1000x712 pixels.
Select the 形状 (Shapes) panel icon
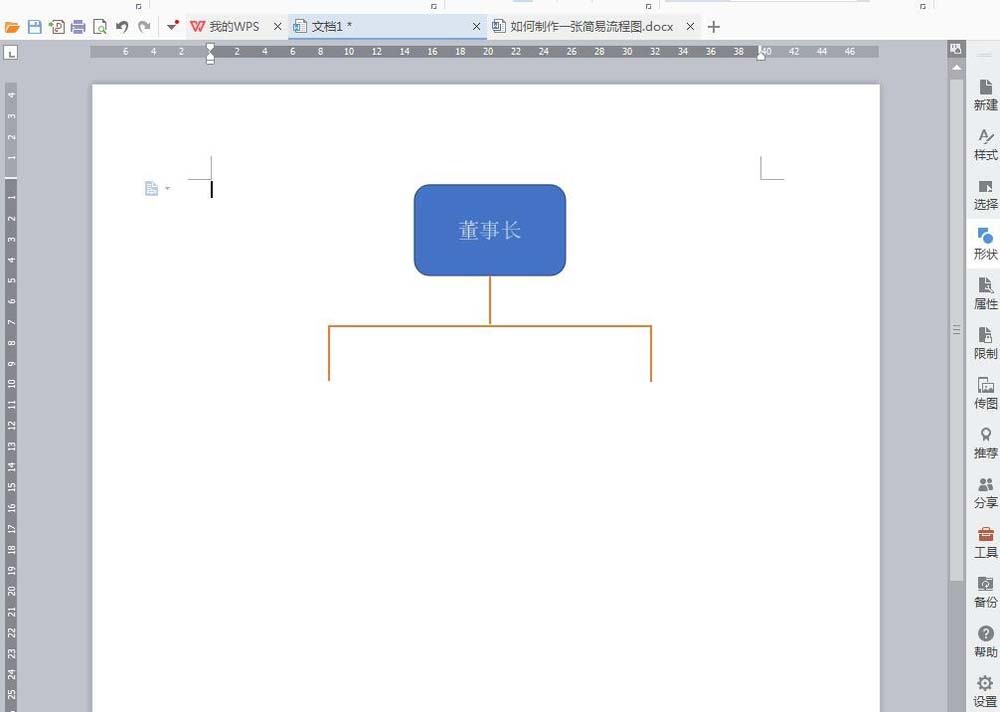click(x=984, y=244)
